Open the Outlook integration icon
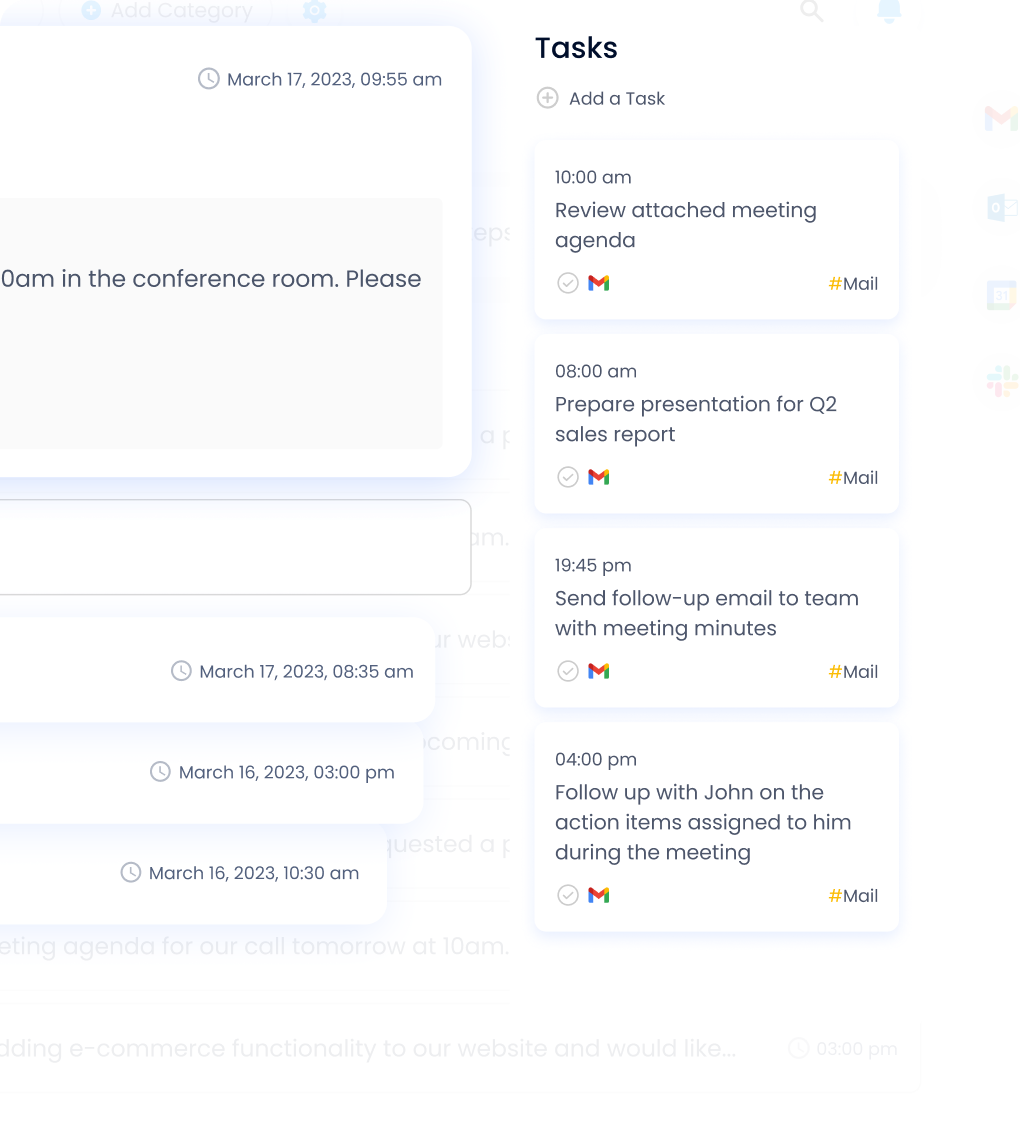The width and height of the screenshot is (1020, 1121). [x=1001, y=207]
